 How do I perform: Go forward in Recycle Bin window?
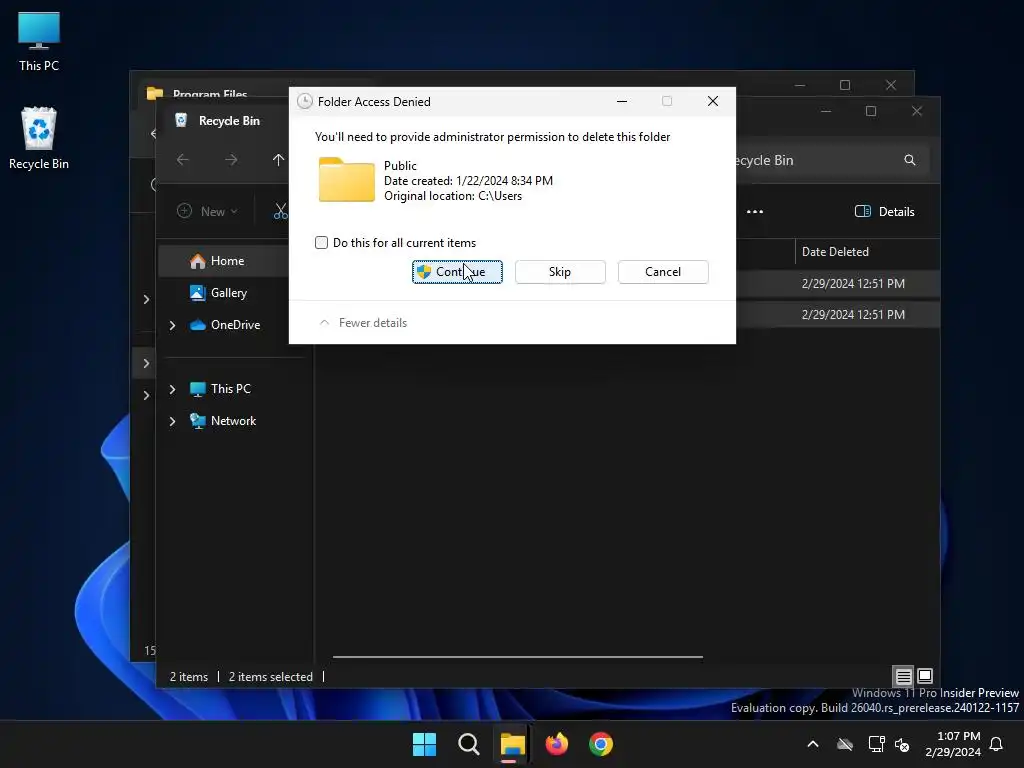point(231,160)
